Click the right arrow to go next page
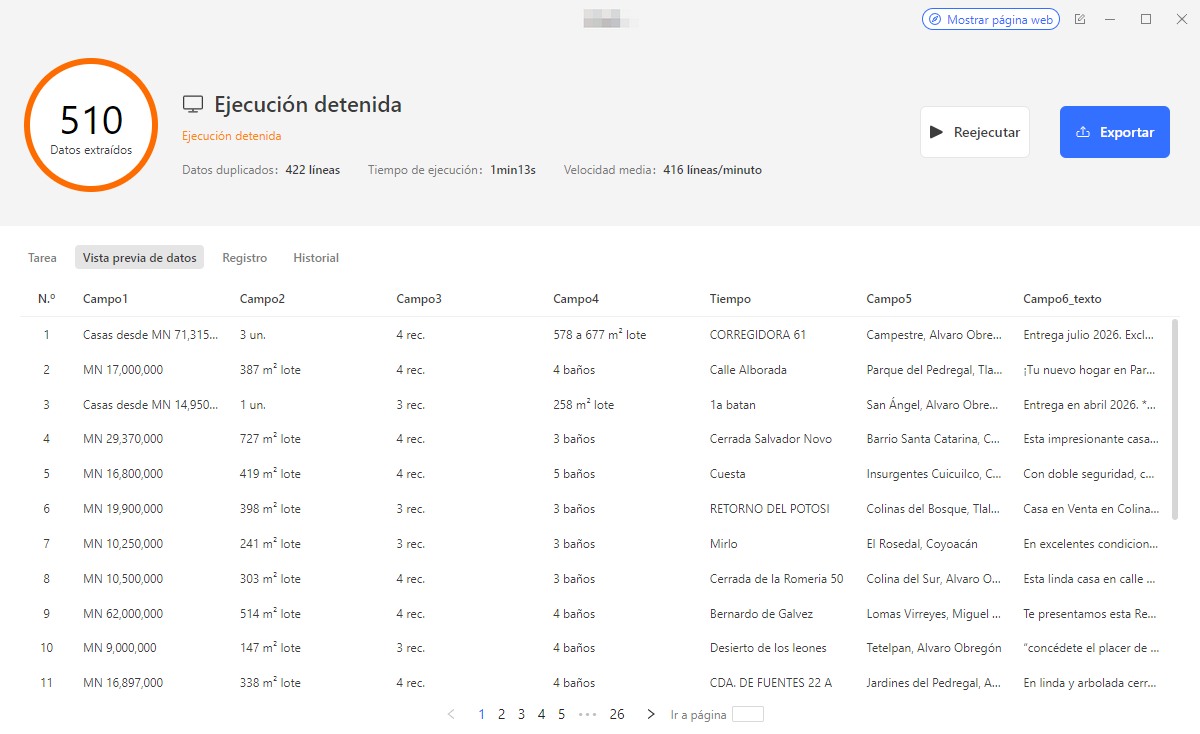Viewport: 1200px width, 734px height. click(x=651, y=714)
